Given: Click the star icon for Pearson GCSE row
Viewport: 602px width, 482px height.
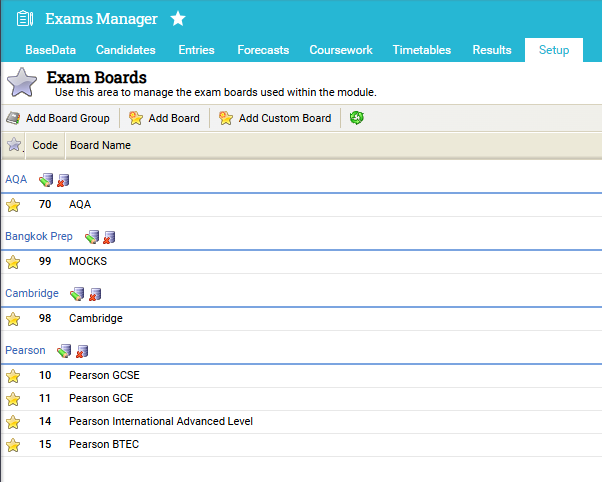Looking at the screenshot, I should coord(13,377).
